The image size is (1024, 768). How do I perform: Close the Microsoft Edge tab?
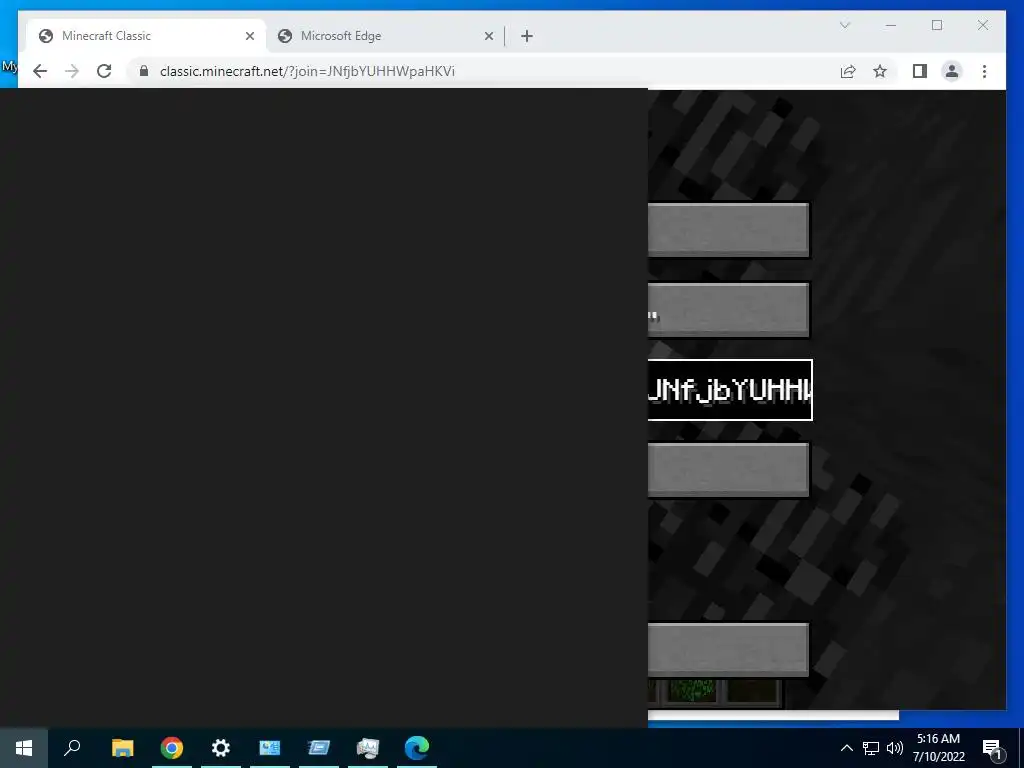click(x=488, y=36)
